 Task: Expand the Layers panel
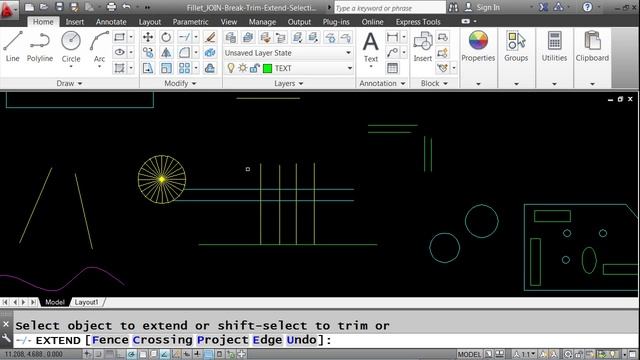289,83
